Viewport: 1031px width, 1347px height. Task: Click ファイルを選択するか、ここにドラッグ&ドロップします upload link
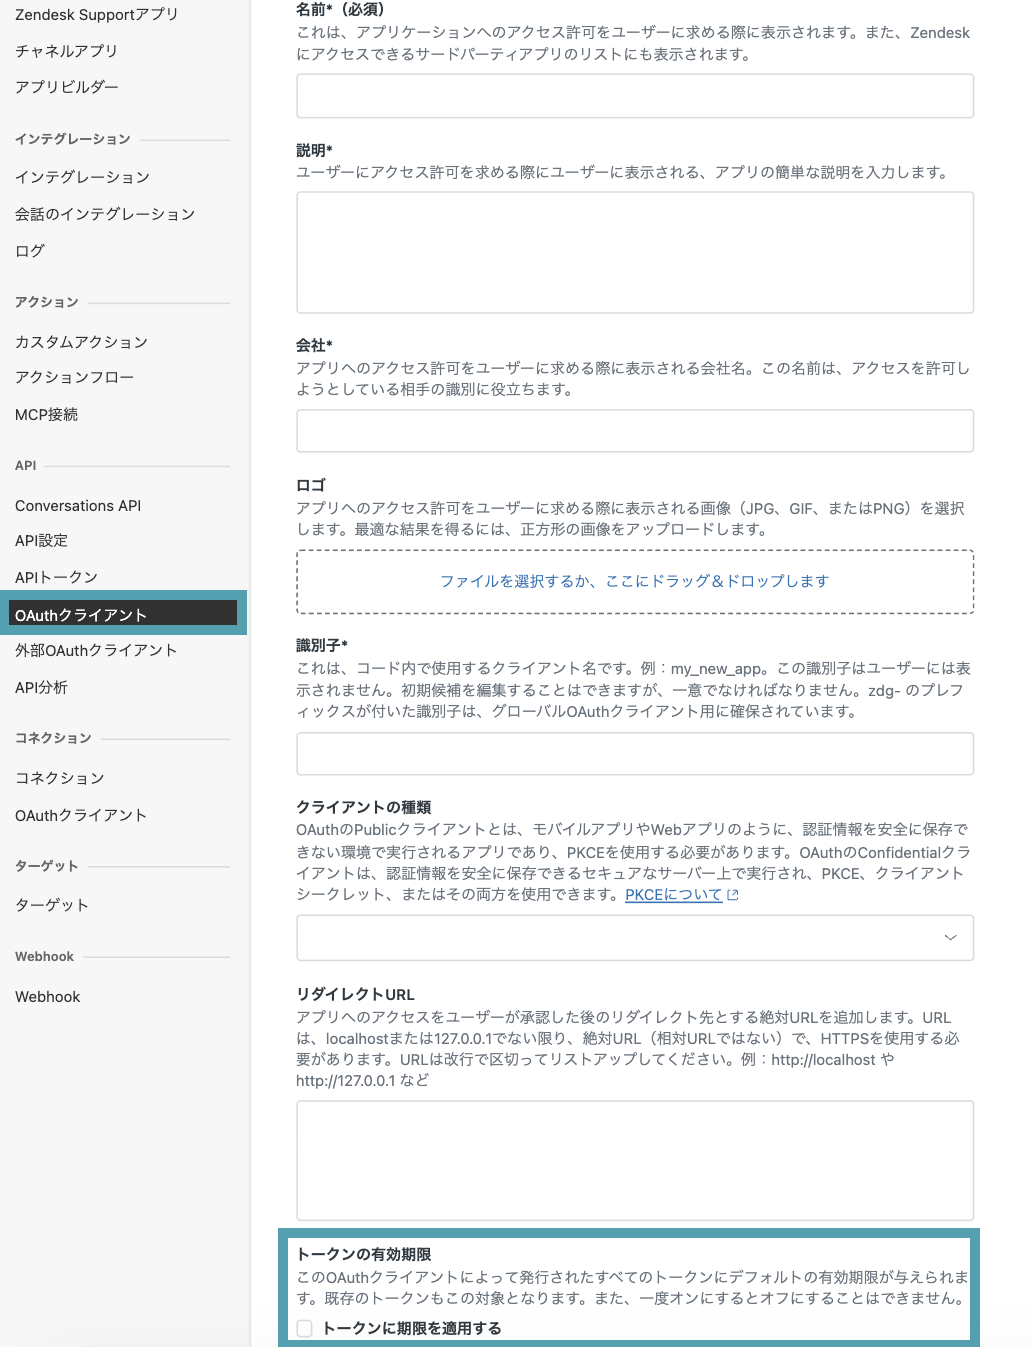coord(635,581)
